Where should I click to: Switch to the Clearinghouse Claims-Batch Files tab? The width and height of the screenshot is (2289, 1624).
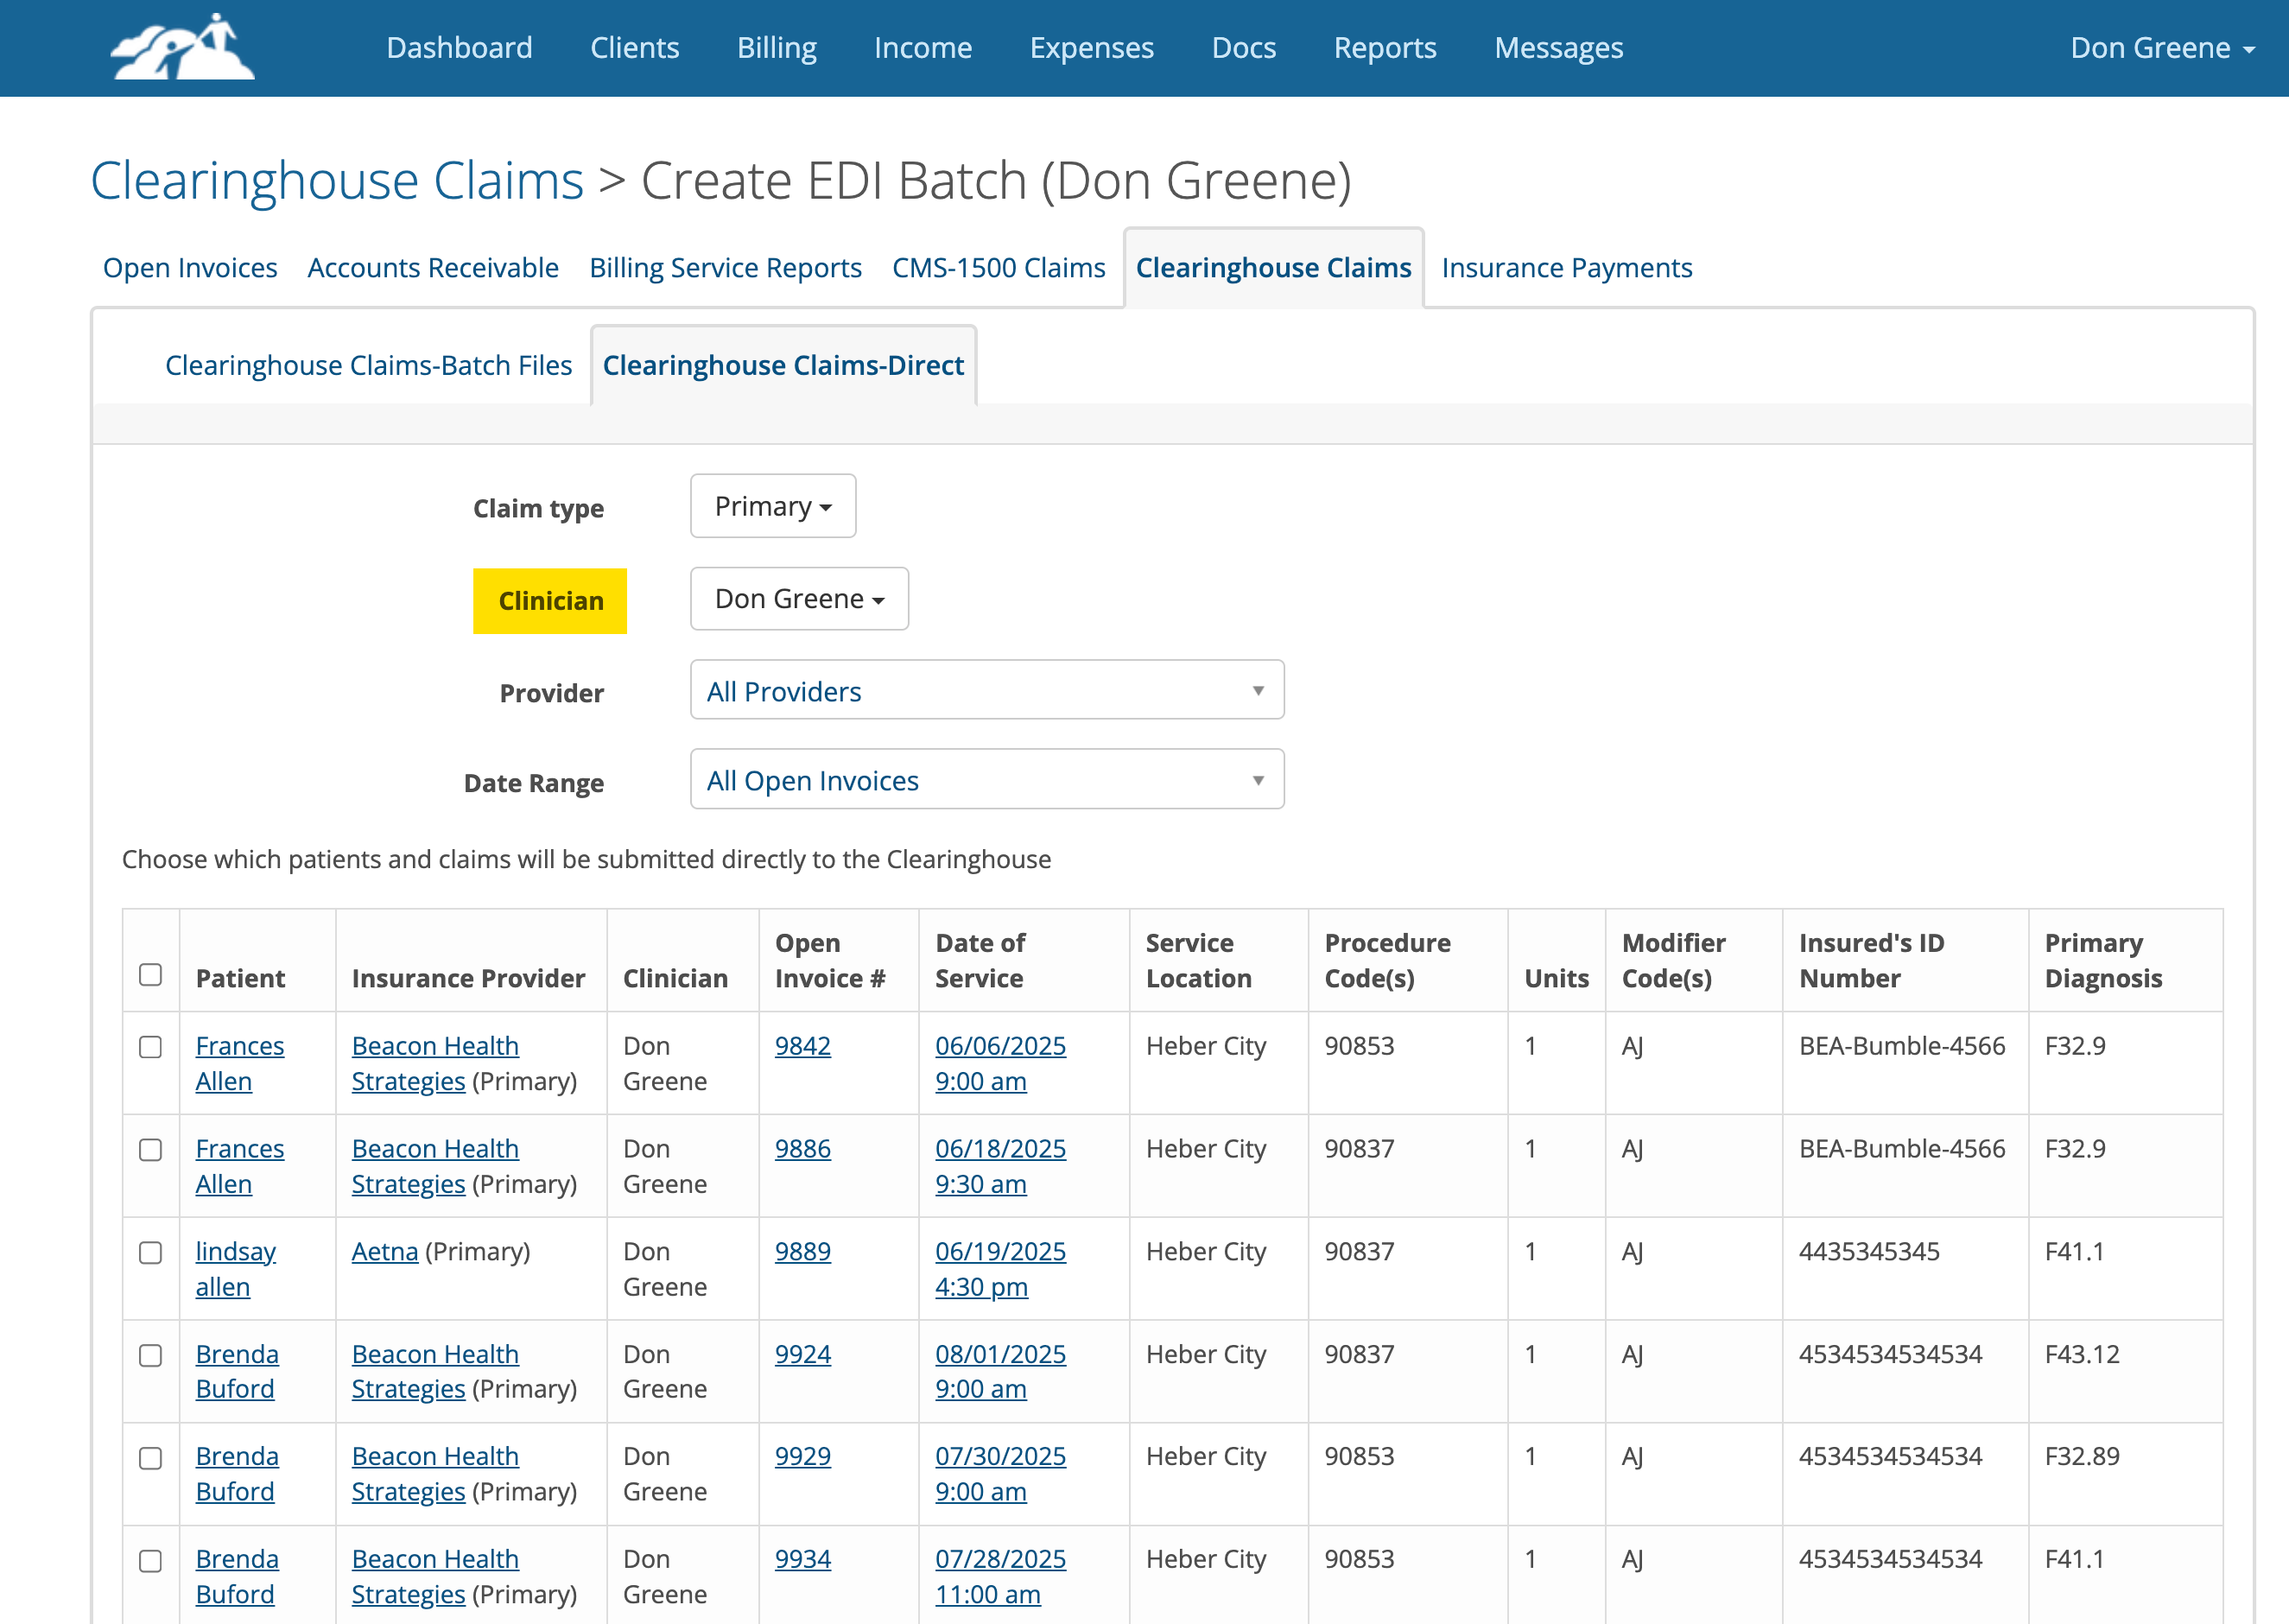click(368, 365)
